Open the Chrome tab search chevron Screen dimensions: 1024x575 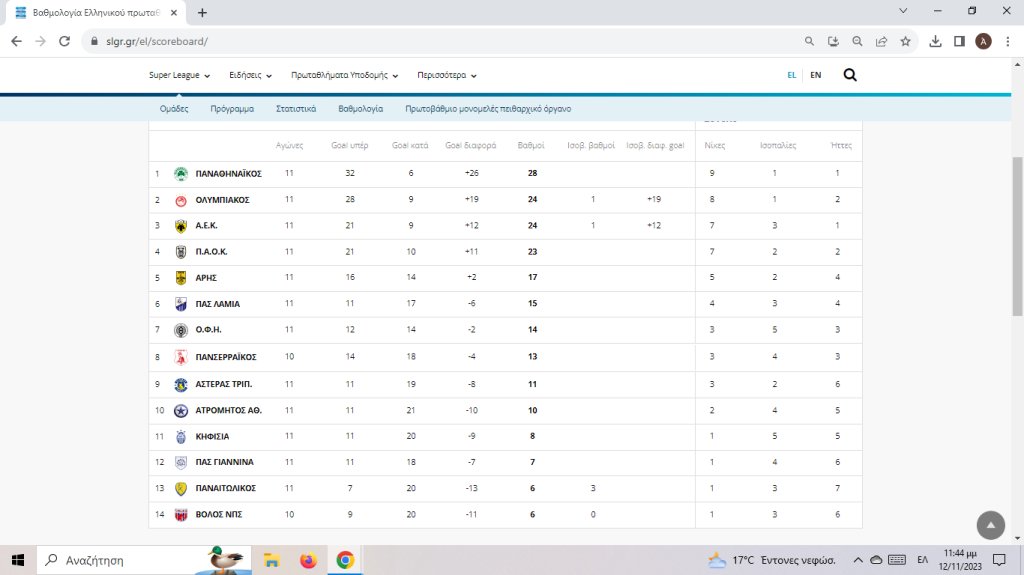(x=903, y=11)
